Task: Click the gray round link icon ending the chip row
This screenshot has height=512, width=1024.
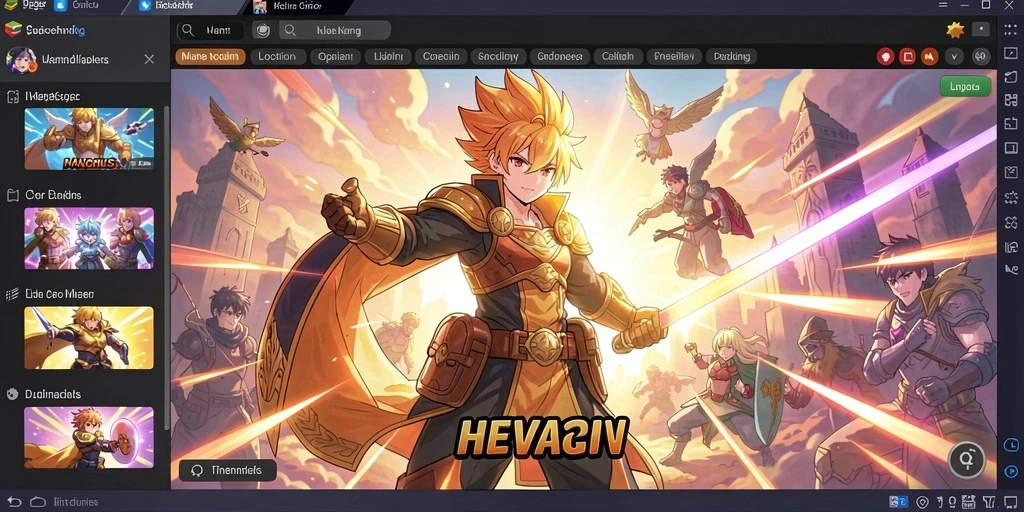Action: point(981,57)
